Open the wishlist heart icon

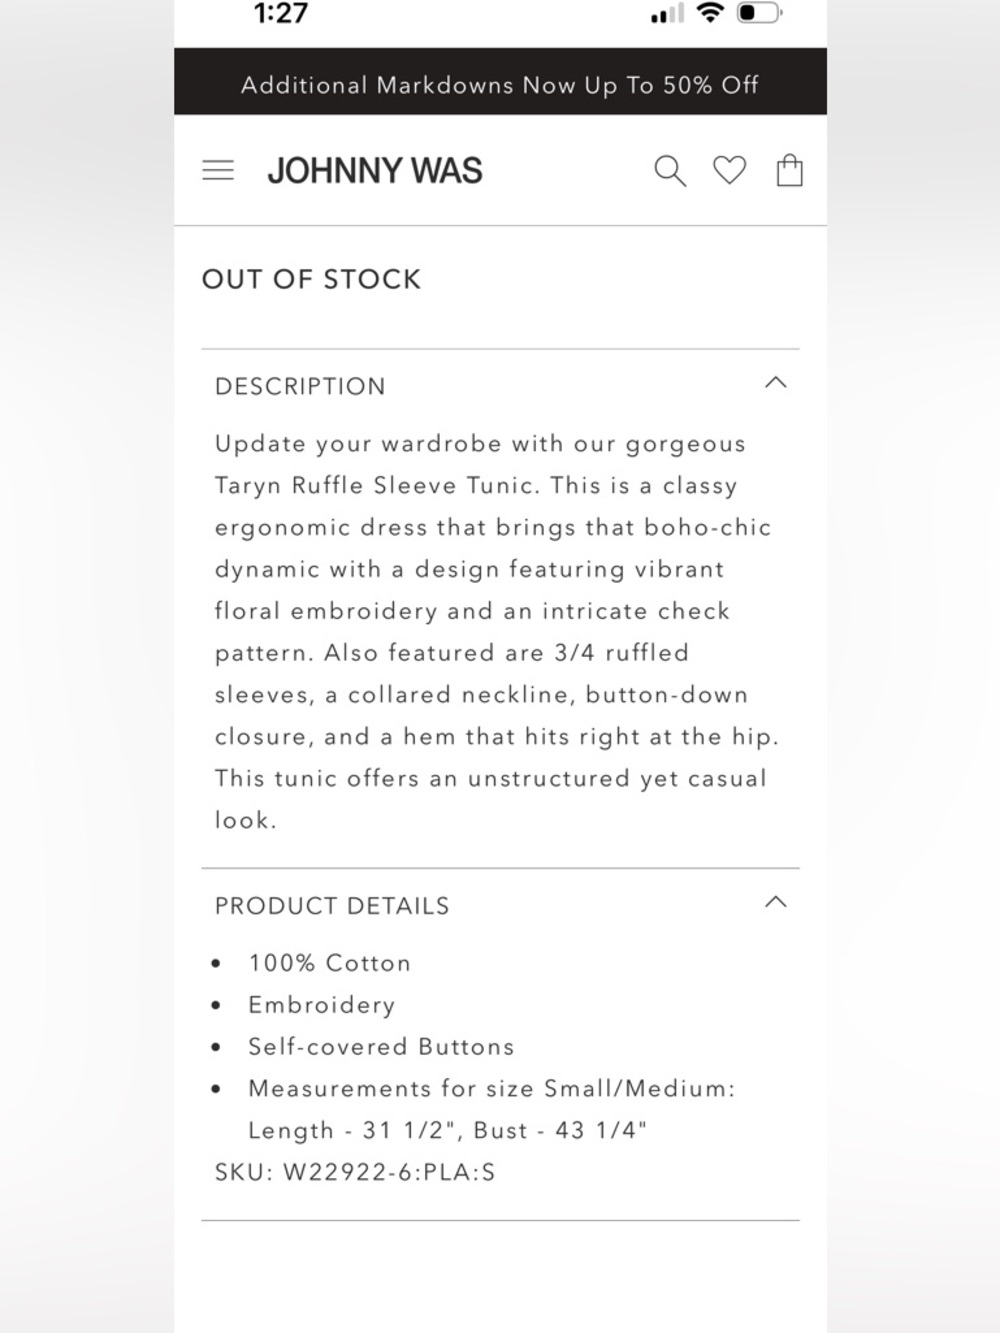click(x=729, y=171)
